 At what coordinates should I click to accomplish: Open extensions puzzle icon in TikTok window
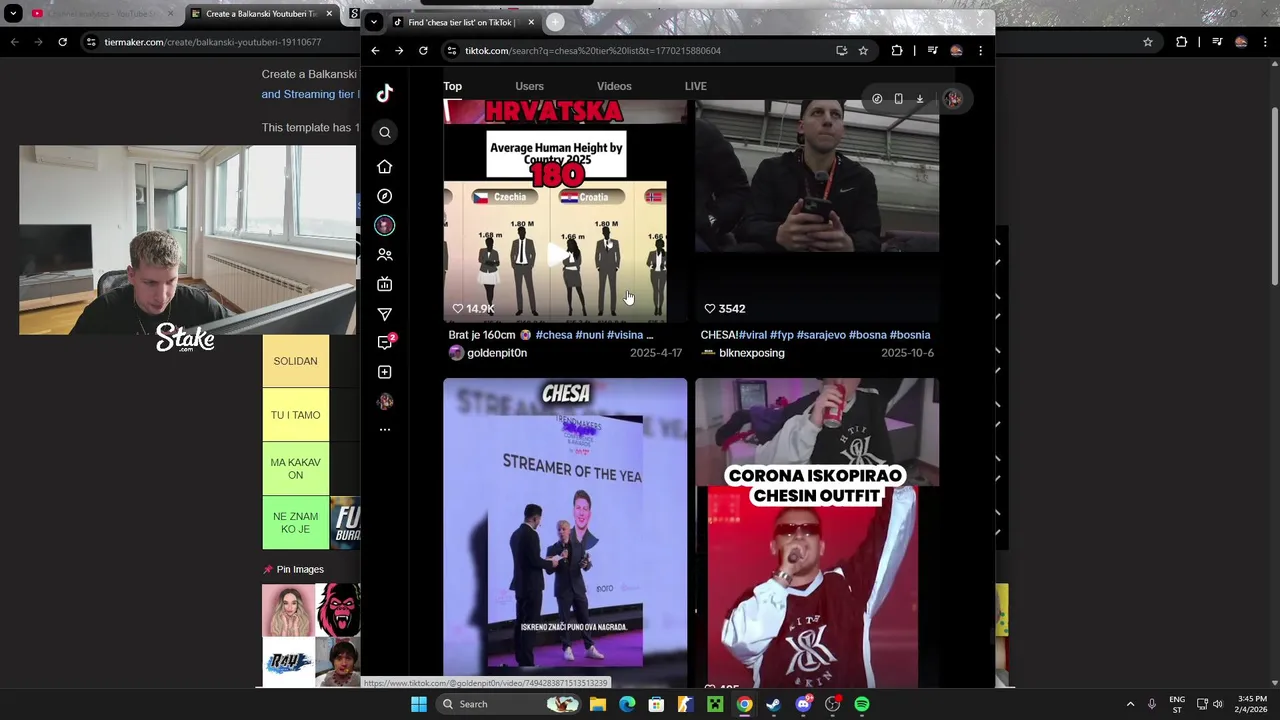897,51
